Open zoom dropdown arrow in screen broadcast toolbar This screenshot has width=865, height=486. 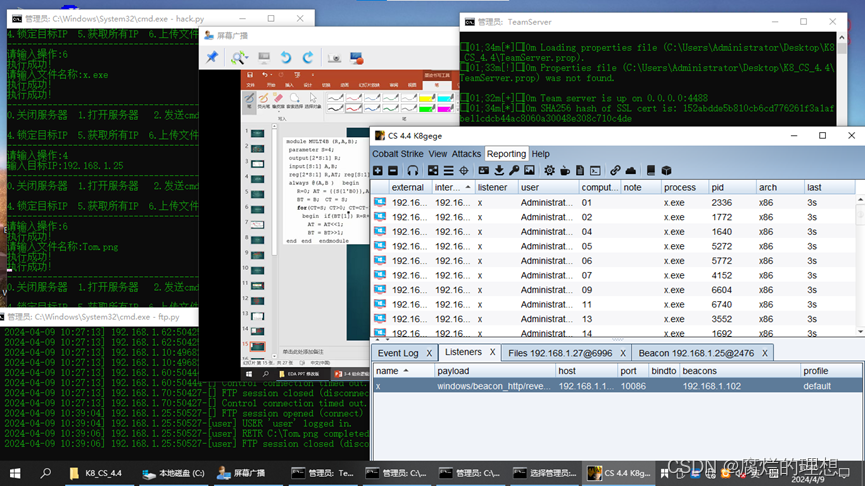click(247, 57)
